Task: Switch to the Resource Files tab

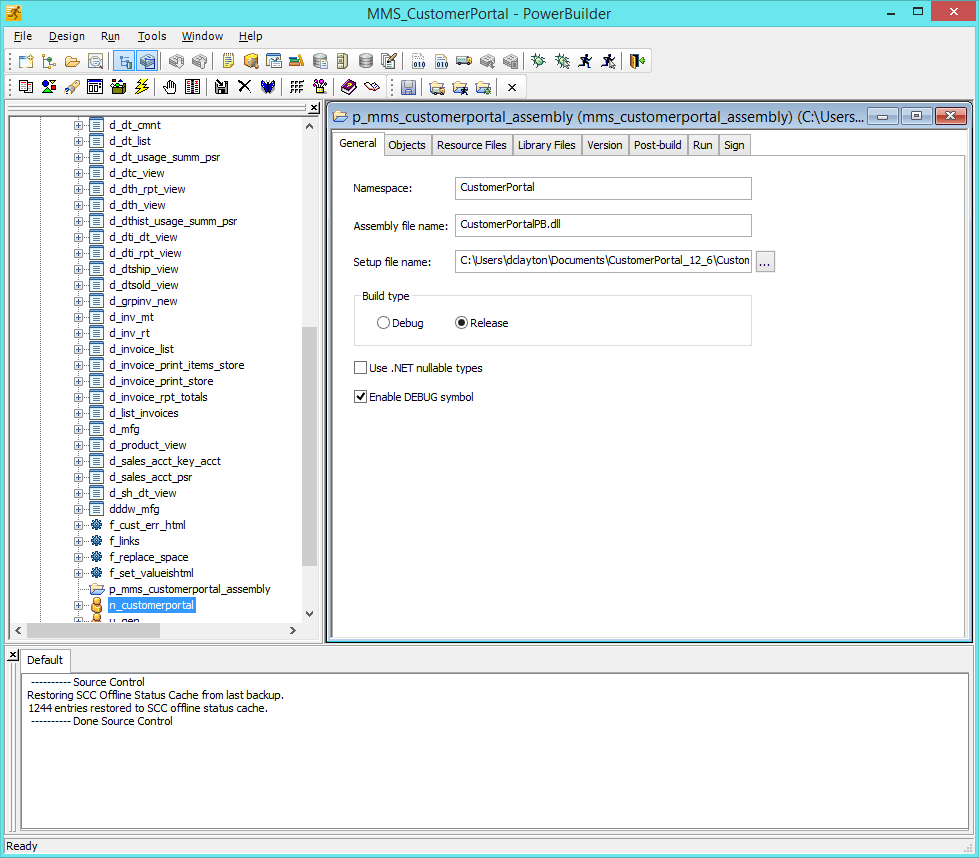Action: (x=471, y=145)
